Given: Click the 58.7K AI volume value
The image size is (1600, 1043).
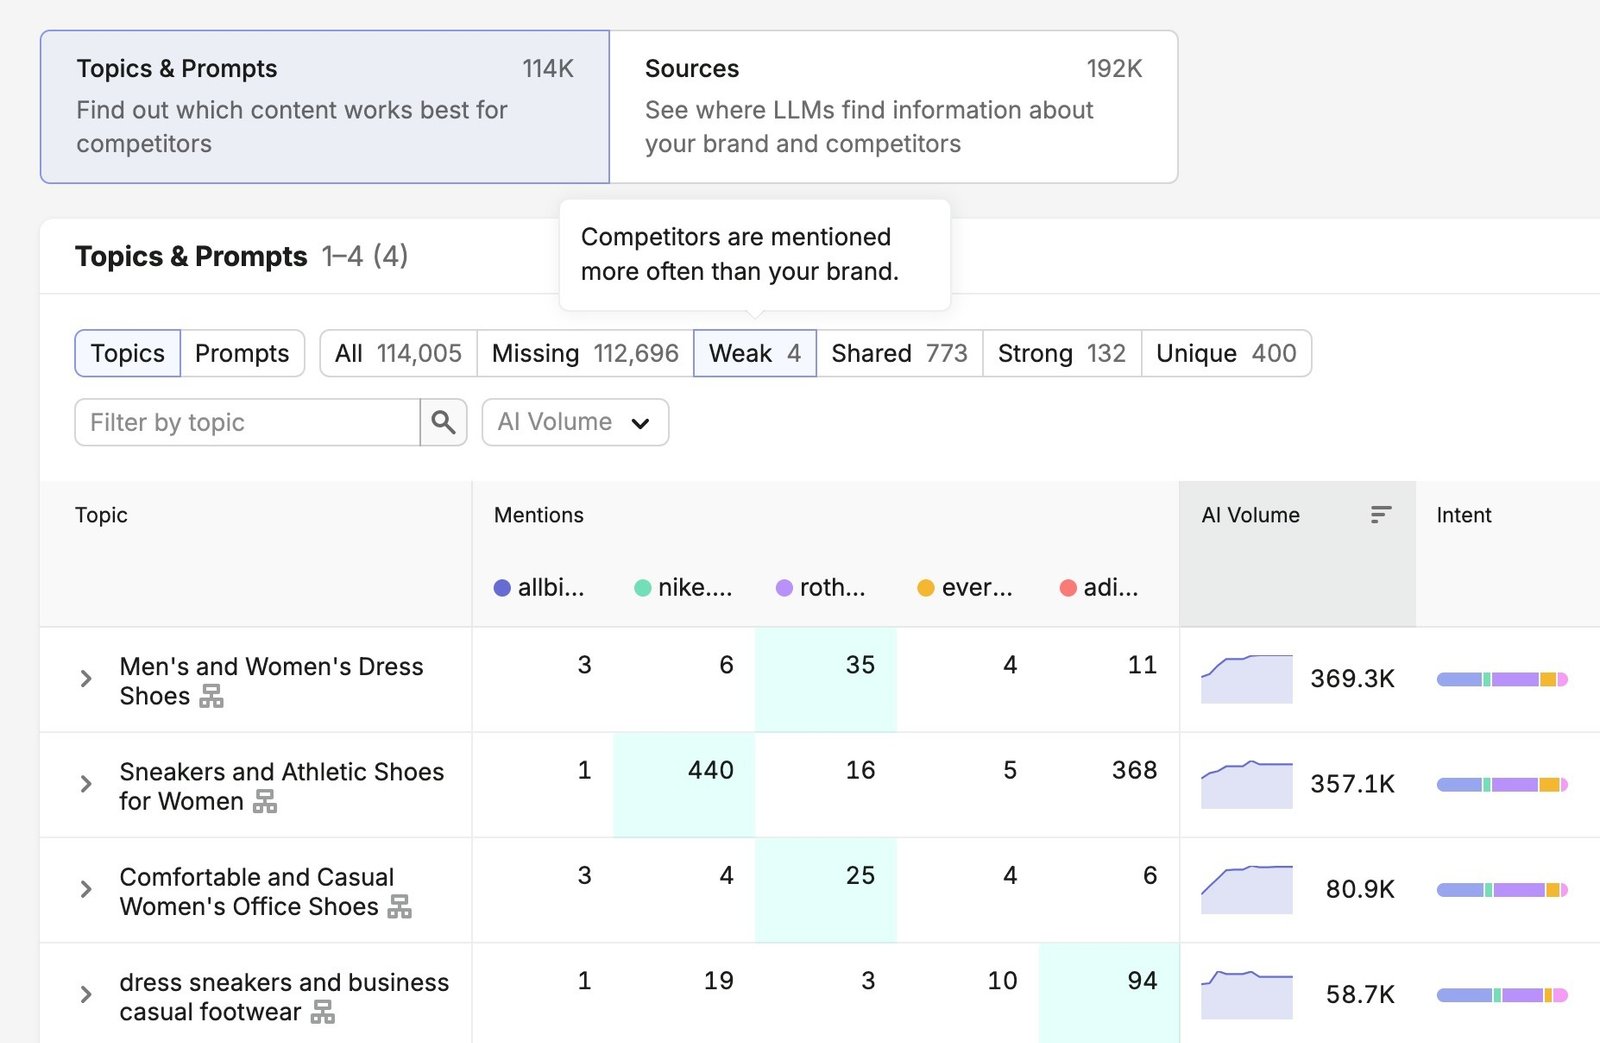Looking at the screenshot, I should click(1360, 994).
